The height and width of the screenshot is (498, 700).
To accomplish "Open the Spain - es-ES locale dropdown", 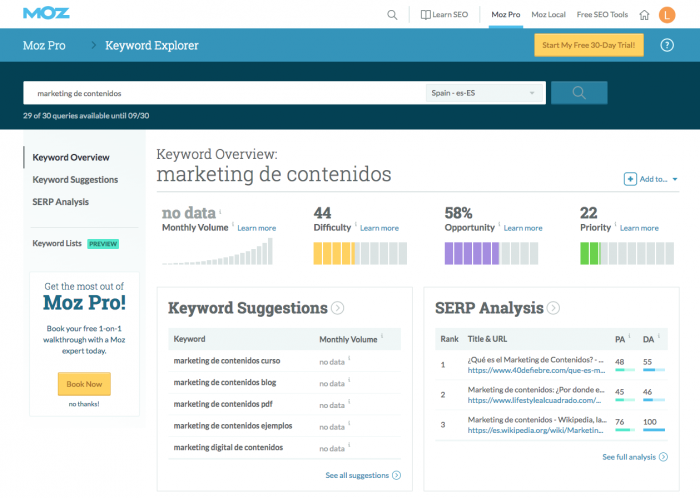I will (483, 93).
